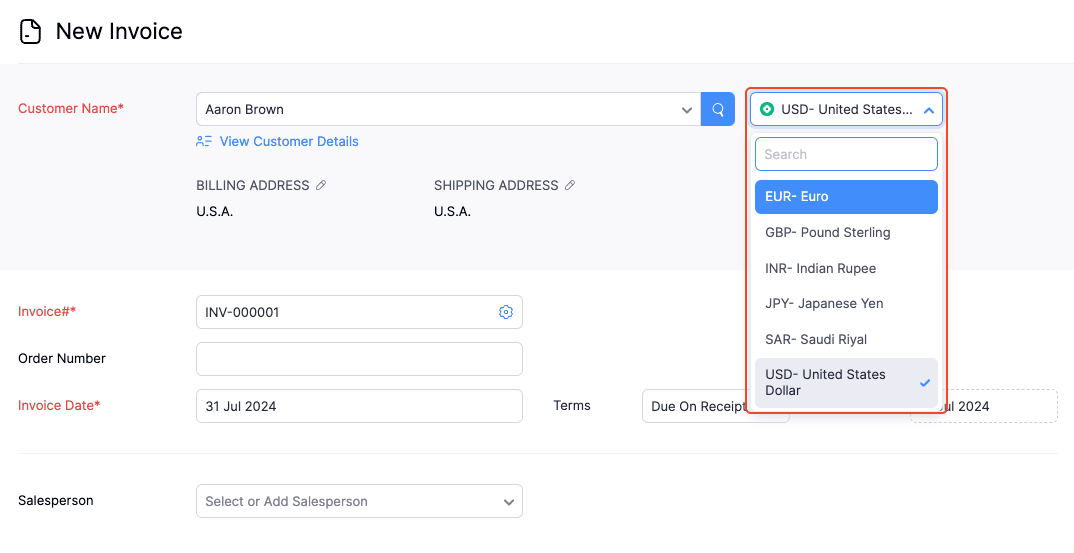
Task: Edit shipping address pencil icon
Action: point(570,185)
